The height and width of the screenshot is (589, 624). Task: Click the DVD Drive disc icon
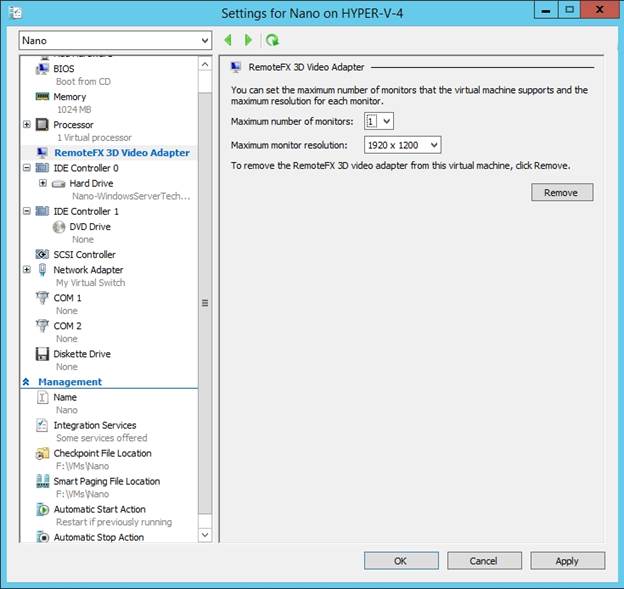[x=59, y=227]
